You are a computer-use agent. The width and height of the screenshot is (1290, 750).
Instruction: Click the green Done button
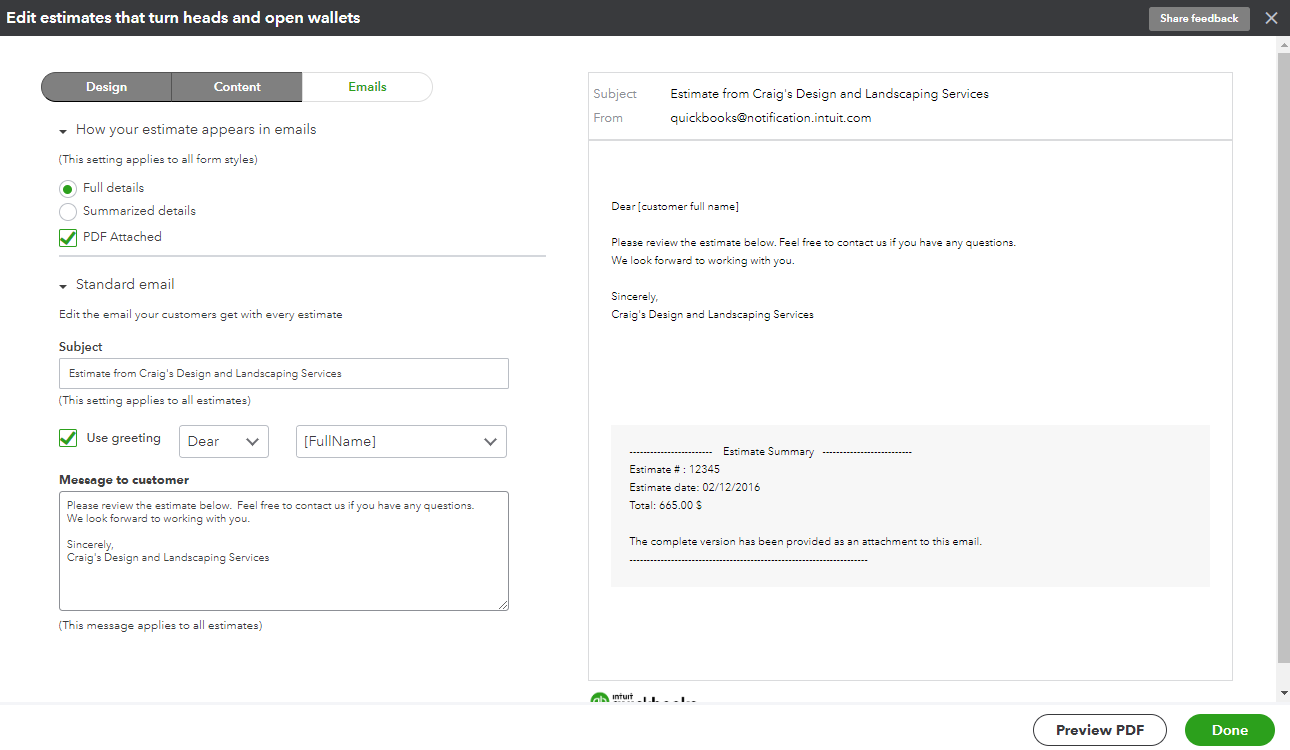pyautogui.click(x=1230, y=730)
